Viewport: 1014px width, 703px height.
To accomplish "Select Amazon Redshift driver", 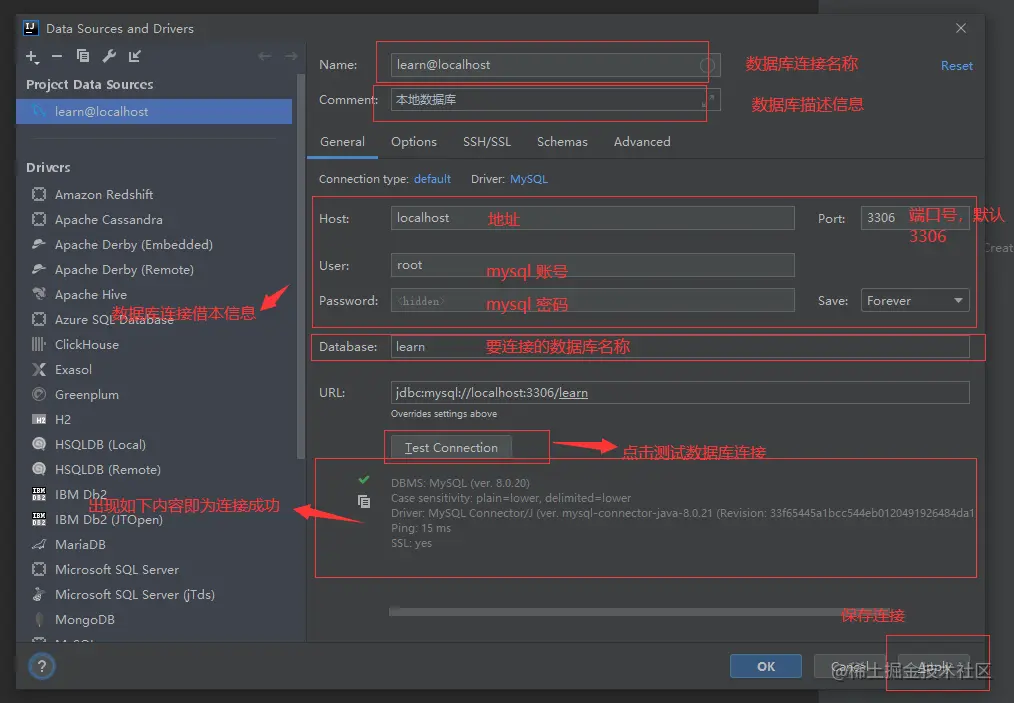I will (103, 195).
